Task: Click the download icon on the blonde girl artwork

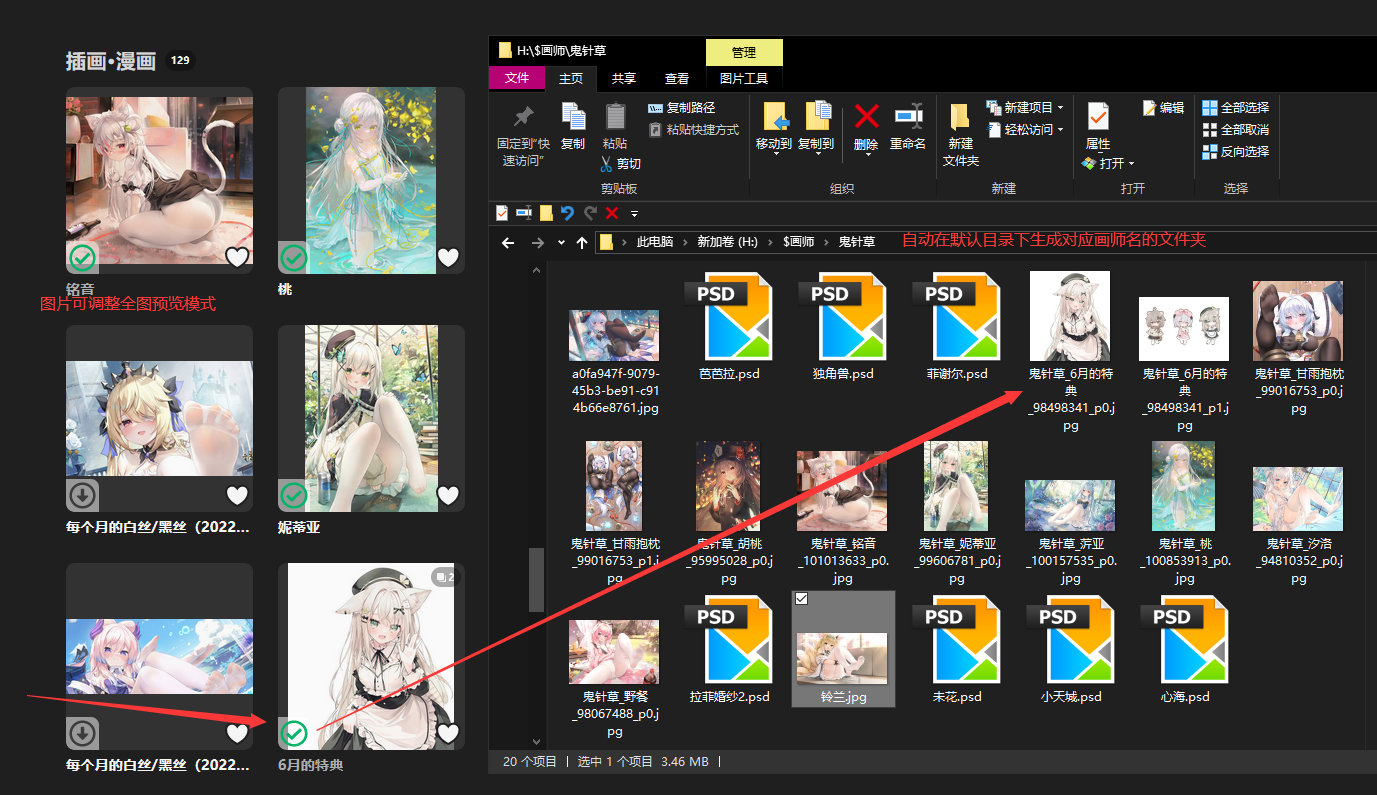Action: 83,495
